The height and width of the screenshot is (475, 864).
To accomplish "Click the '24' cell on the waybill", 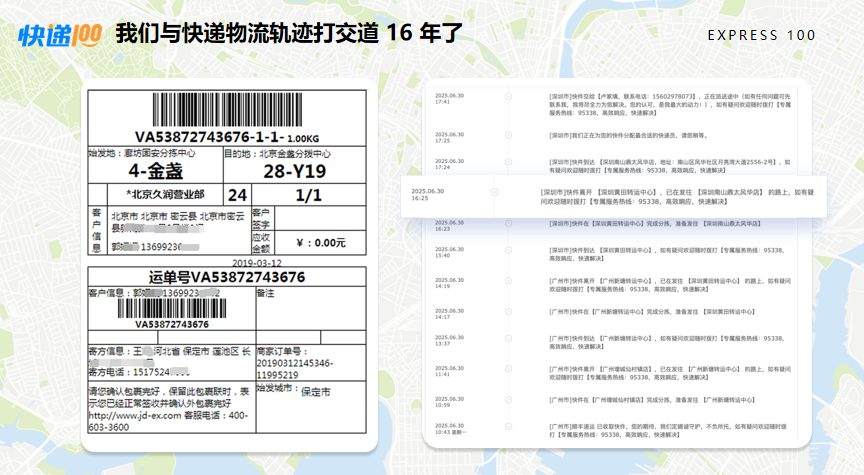I will coord(237,195).
